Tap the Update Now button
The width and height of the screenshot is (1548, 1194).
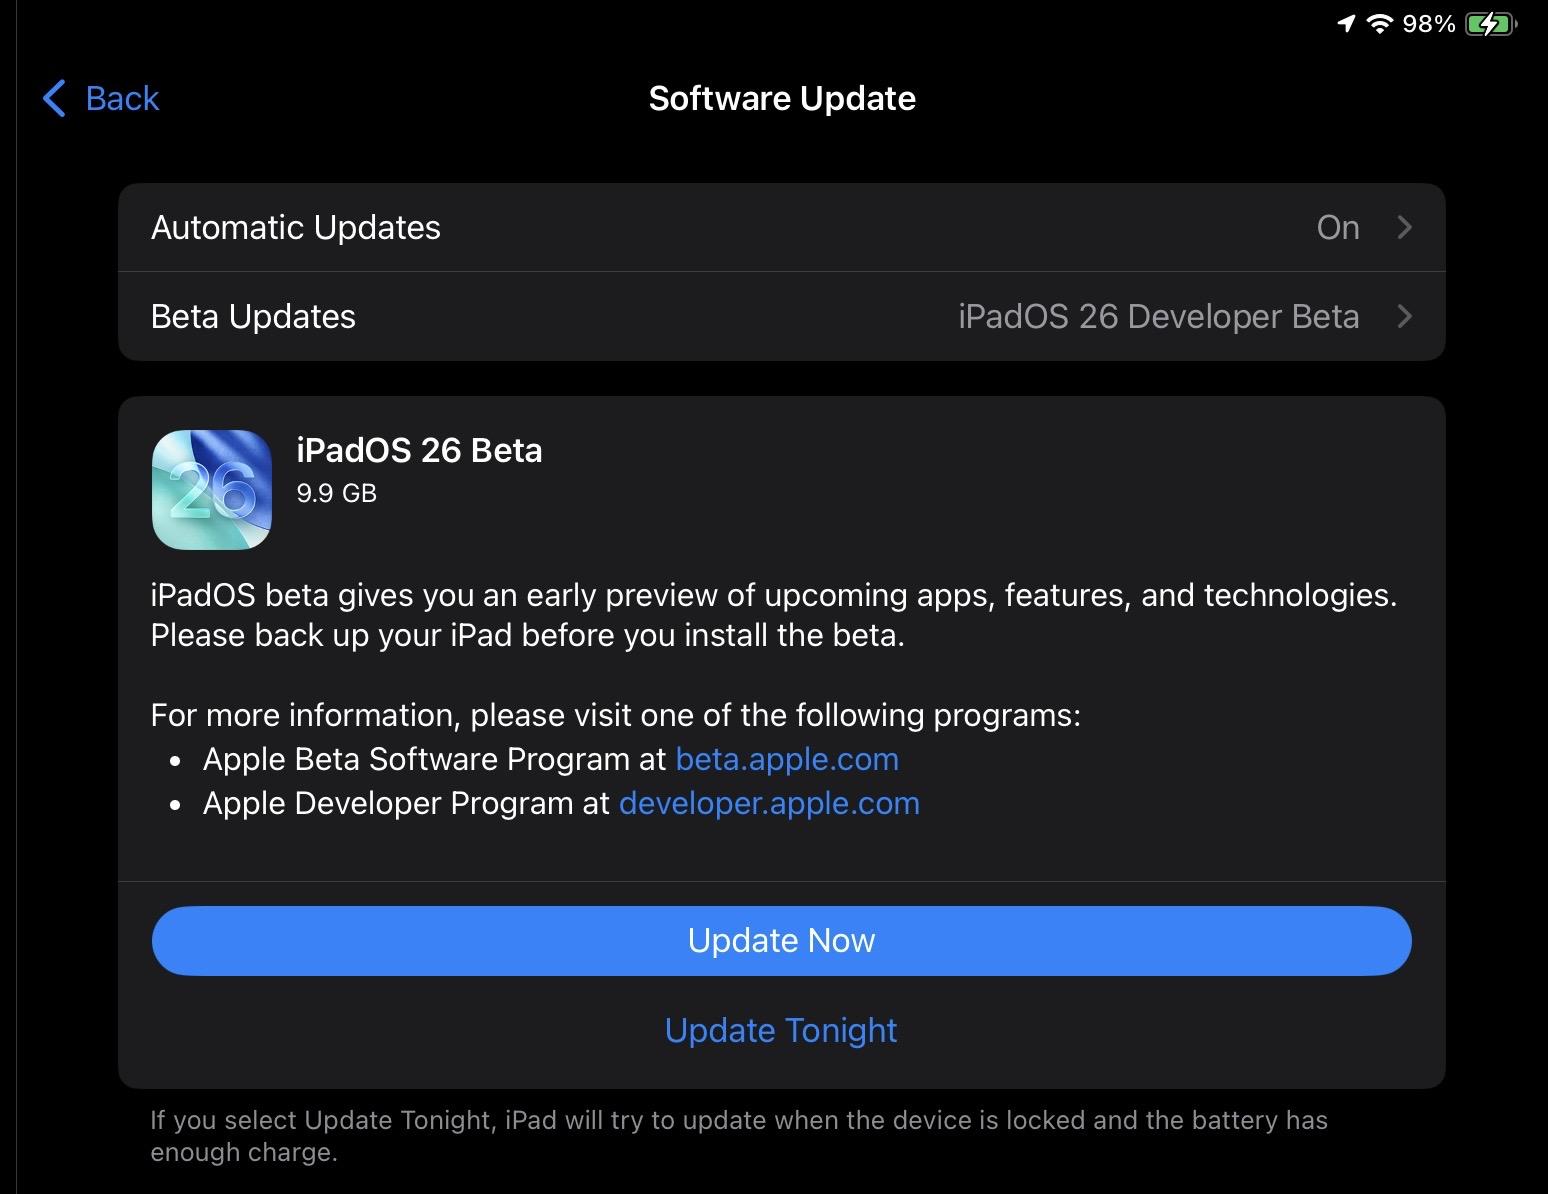[782, 941]
